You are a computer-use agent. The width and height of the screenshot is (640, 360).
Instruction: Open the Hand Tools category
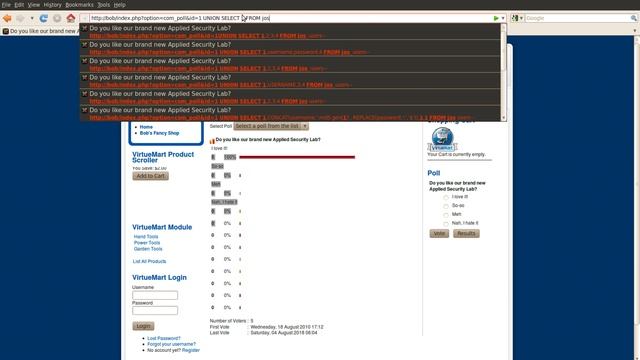pos(146,237)
